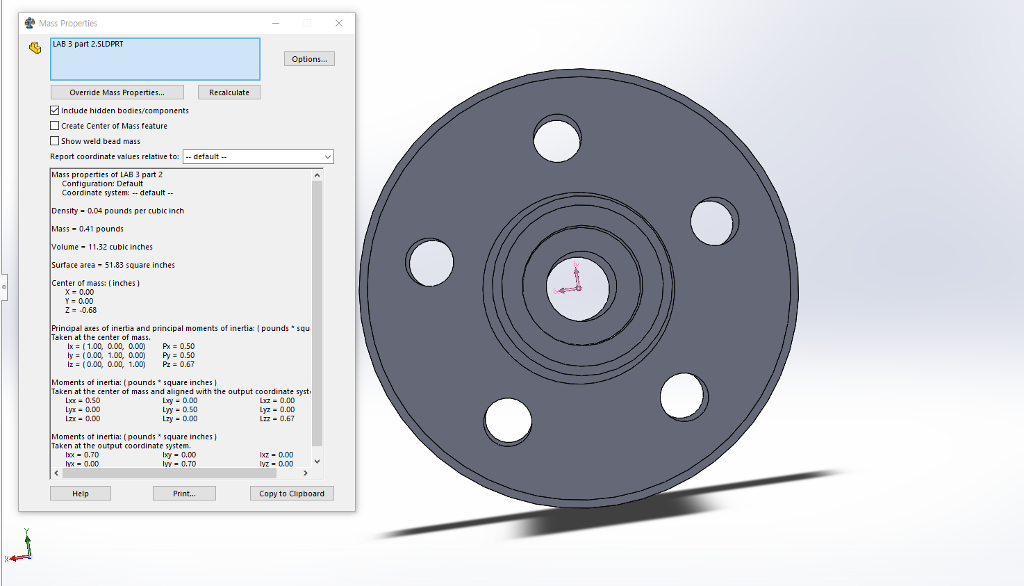1024x586 pixels.
Task: Click the down arrow on the results scrollbar
Action: pos(317,459)
